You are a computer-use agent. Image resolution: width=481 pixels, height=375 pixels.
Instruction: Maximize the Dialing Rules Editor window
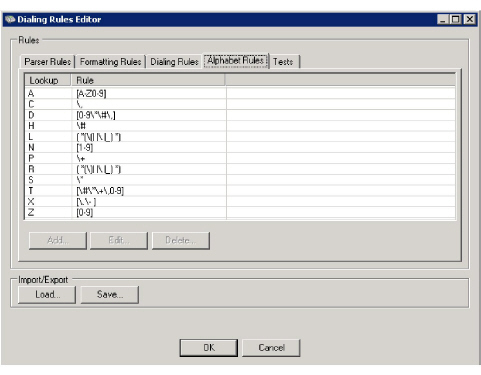(455, 19)
